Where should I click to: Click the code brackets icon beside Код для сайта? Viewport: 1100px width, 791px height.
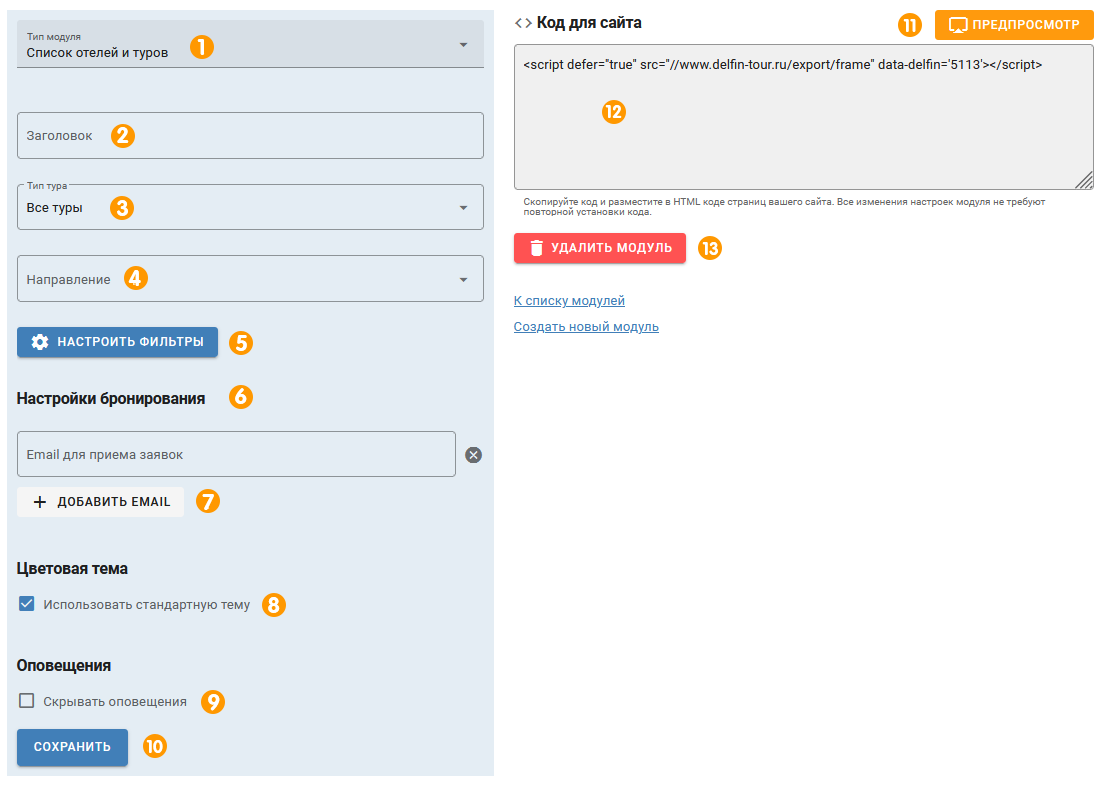[522, 22]
